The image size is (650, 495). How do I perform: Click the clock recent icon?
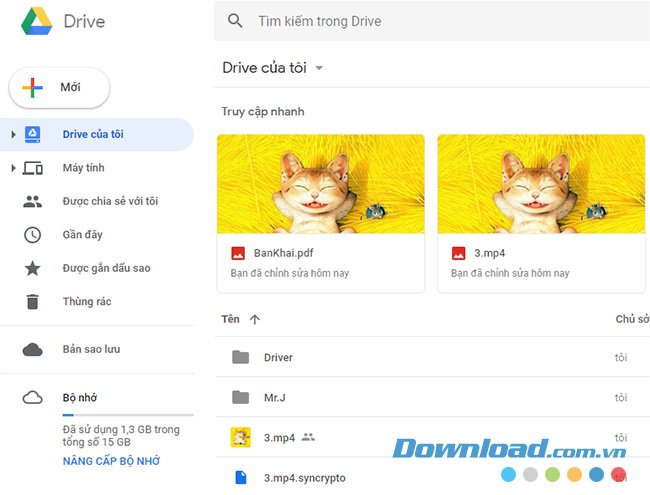32,235
